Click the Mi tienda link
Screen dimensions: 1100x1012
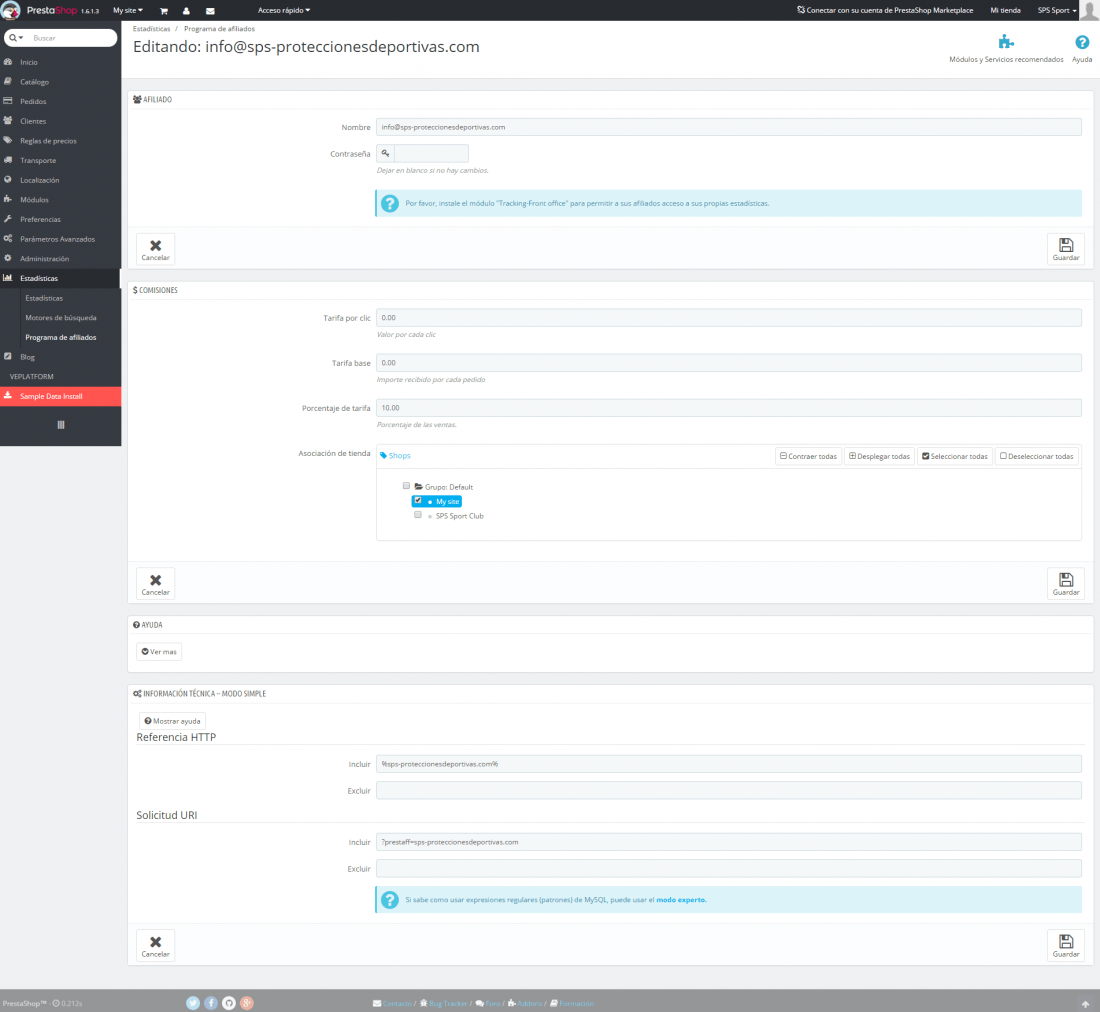pos(1005,11)
